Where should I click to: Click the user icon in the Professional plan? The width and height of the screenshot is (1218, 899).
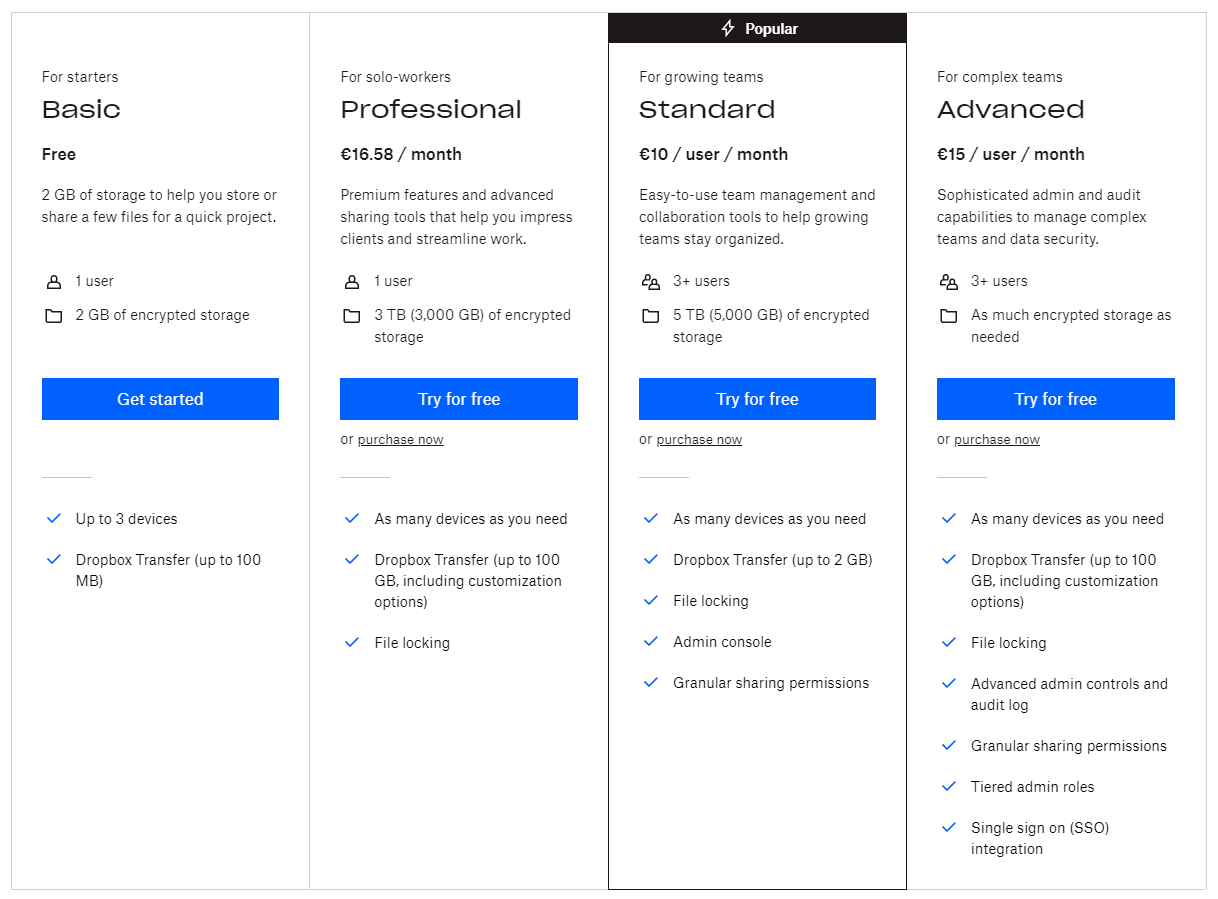pos(352,282)
